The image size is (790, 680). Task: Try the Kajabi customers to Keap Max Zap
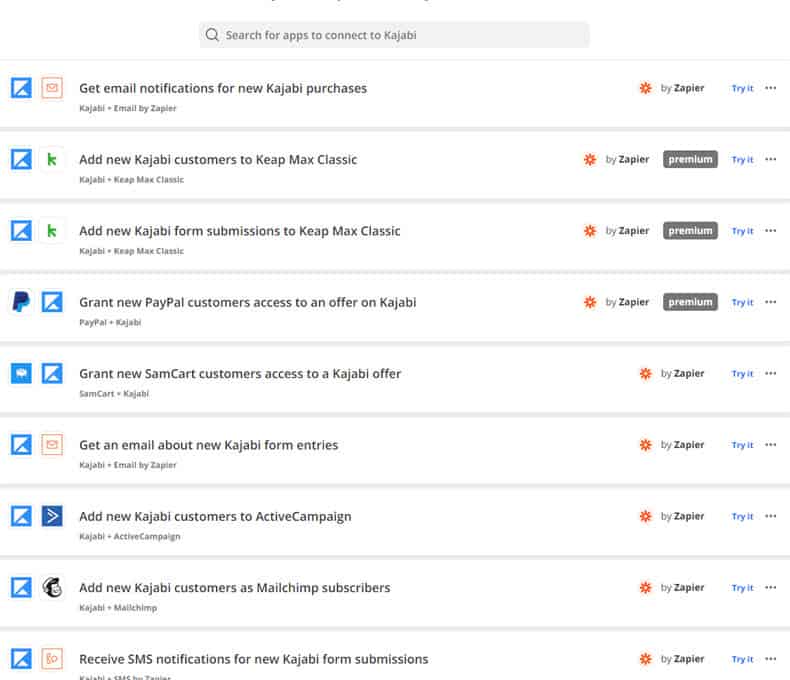[743, 160]
